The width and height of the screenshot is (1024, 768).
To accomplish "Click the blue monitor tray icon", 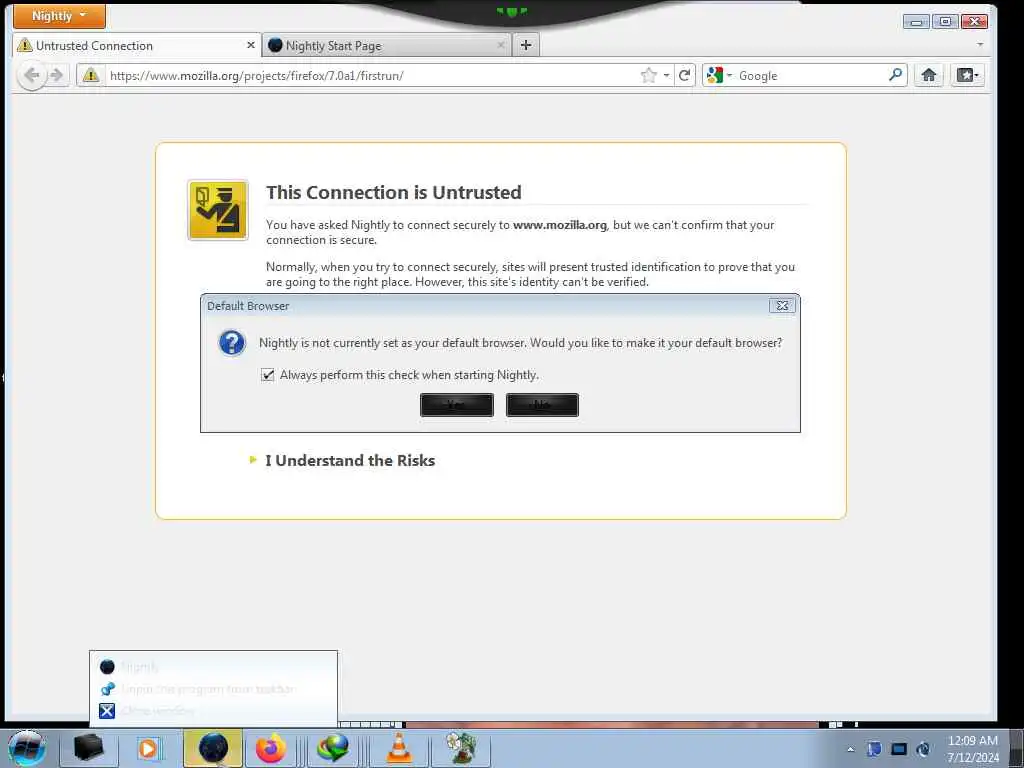I will tap(899, 749).
